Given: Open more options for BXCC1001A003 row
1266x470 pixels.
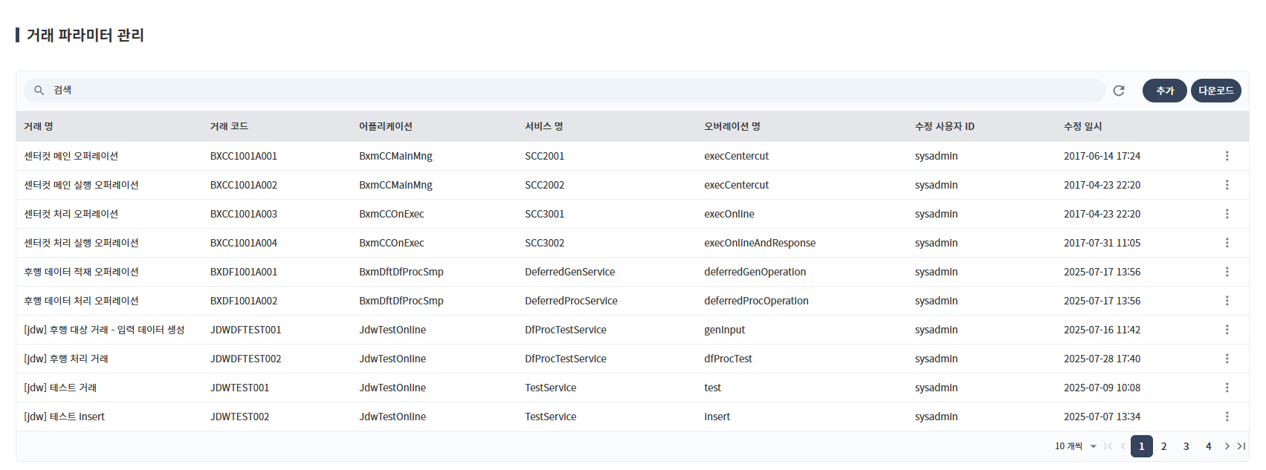Looking at the screenshot, I should [1227, 214].
